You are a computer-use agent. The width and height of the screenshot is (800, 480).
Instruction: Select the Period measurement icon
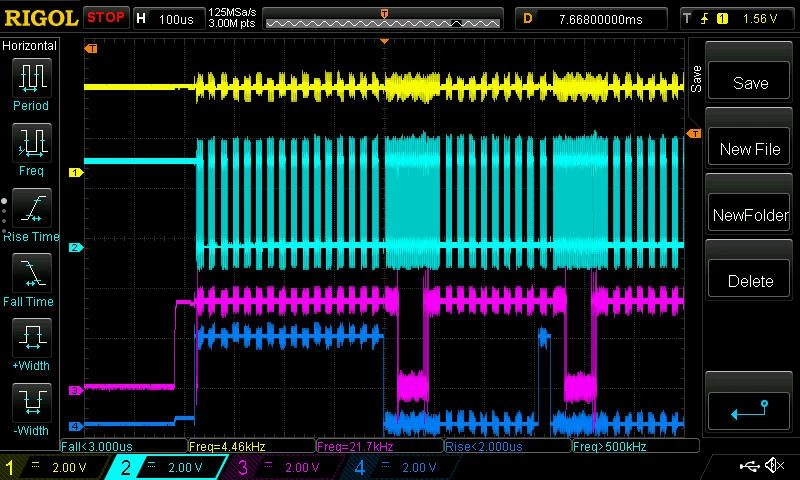coord(32,78)
